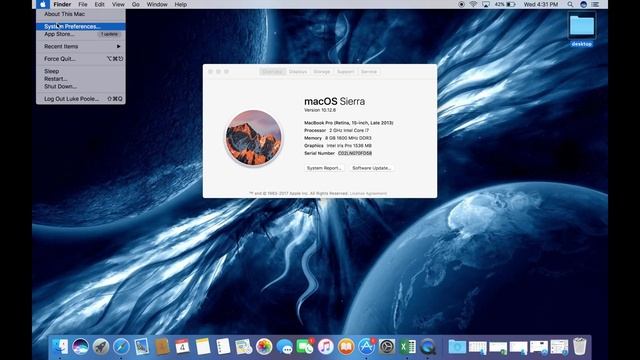
Task: Click the AirPlay display icon in menu bar
Action: [486, 4]
